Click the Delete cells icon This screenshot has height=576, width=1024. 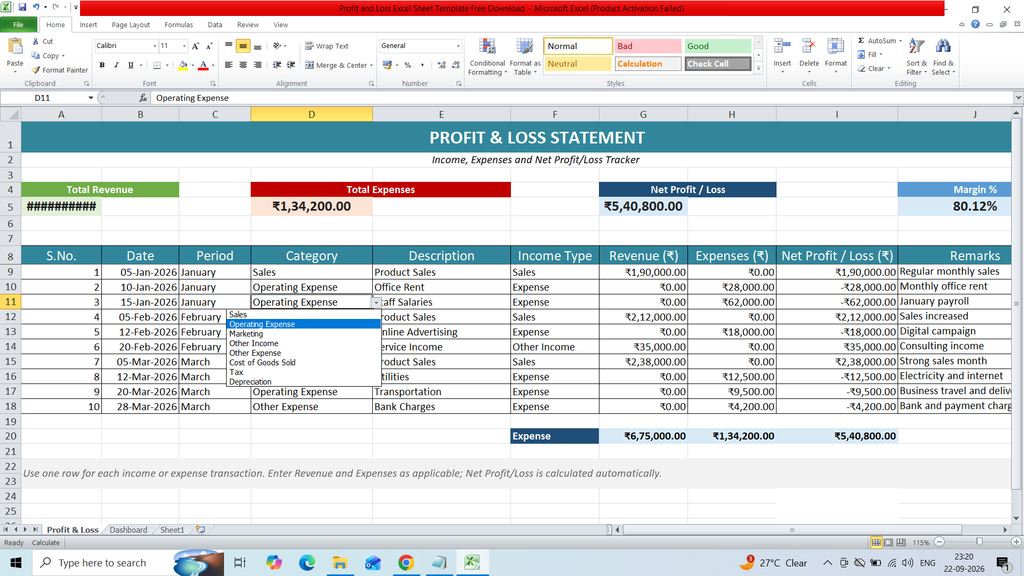pos(808,46)
